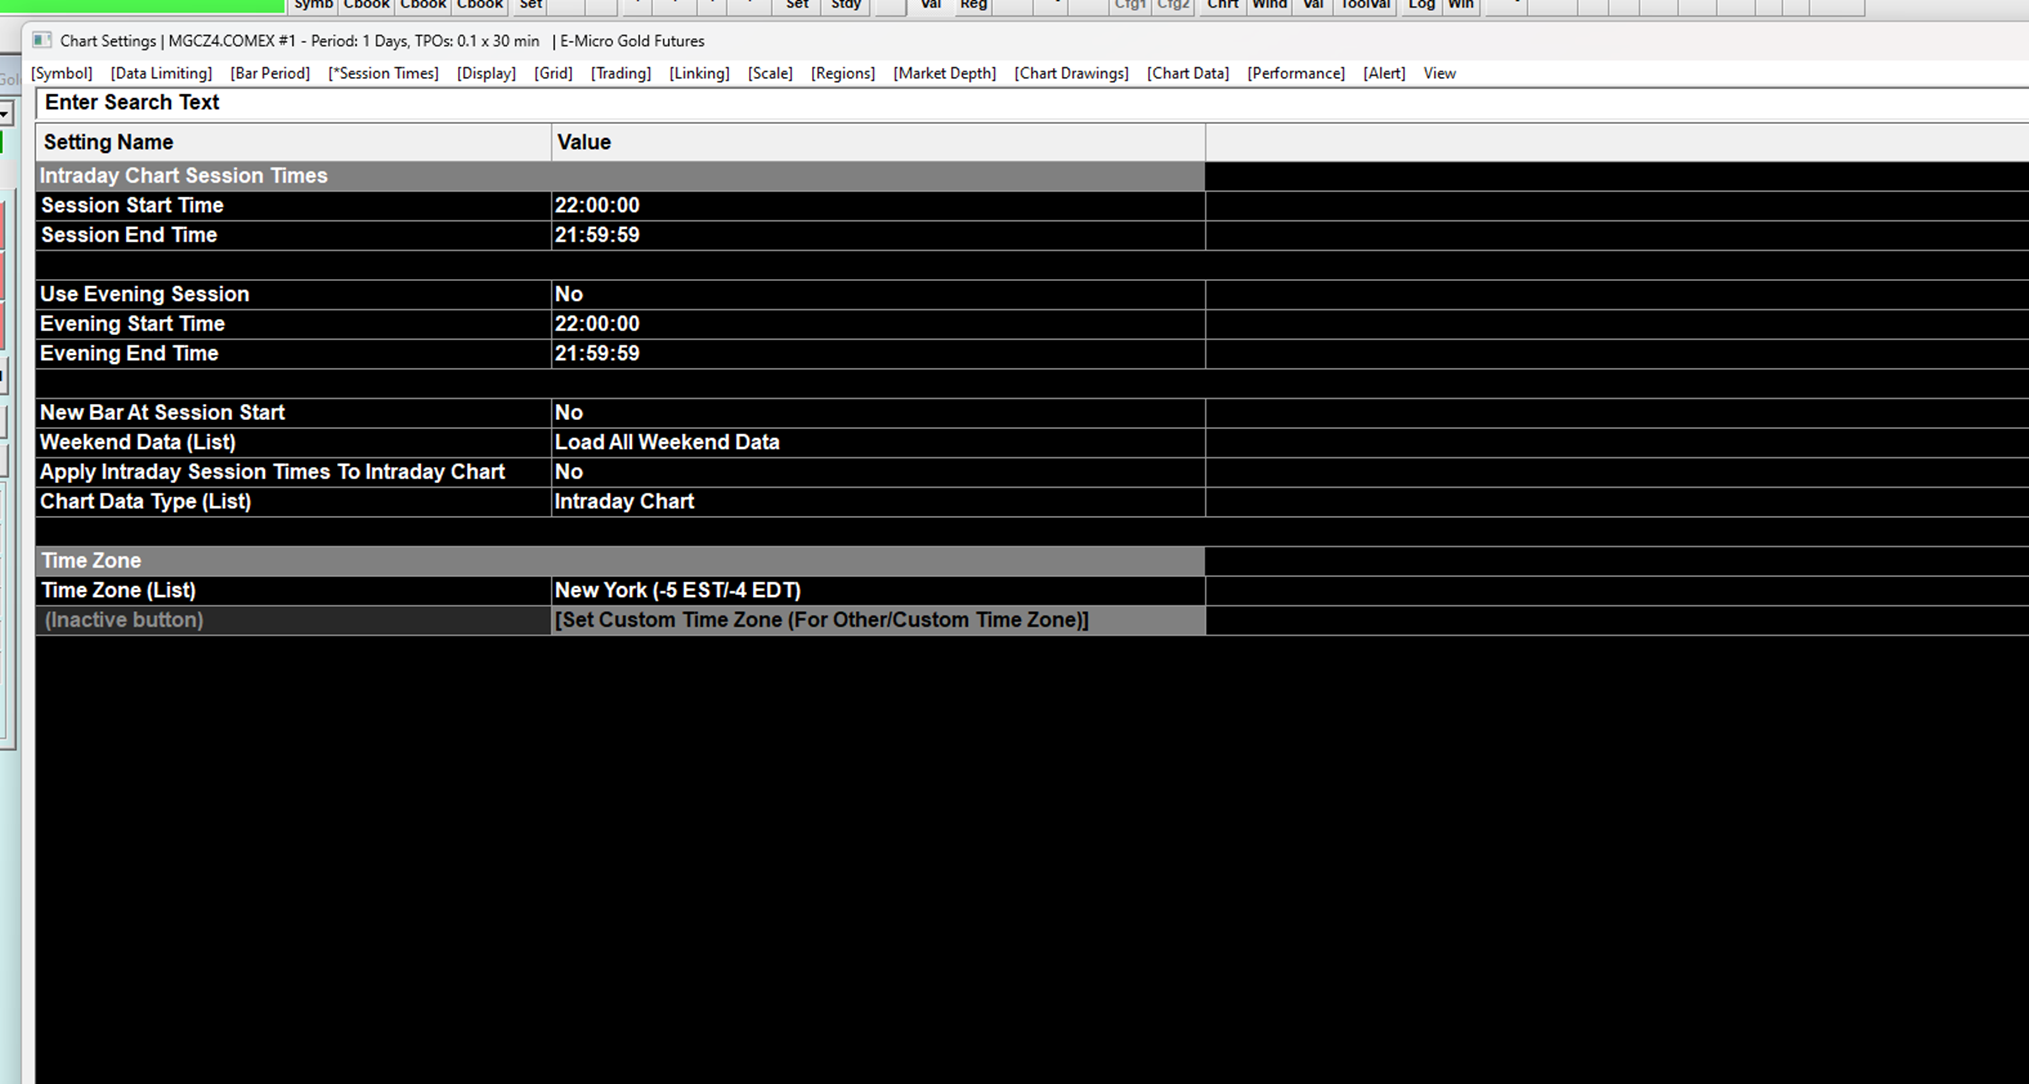Open the View menu
Viewport: 2029px width, 1084px height.
[1439, 73]
